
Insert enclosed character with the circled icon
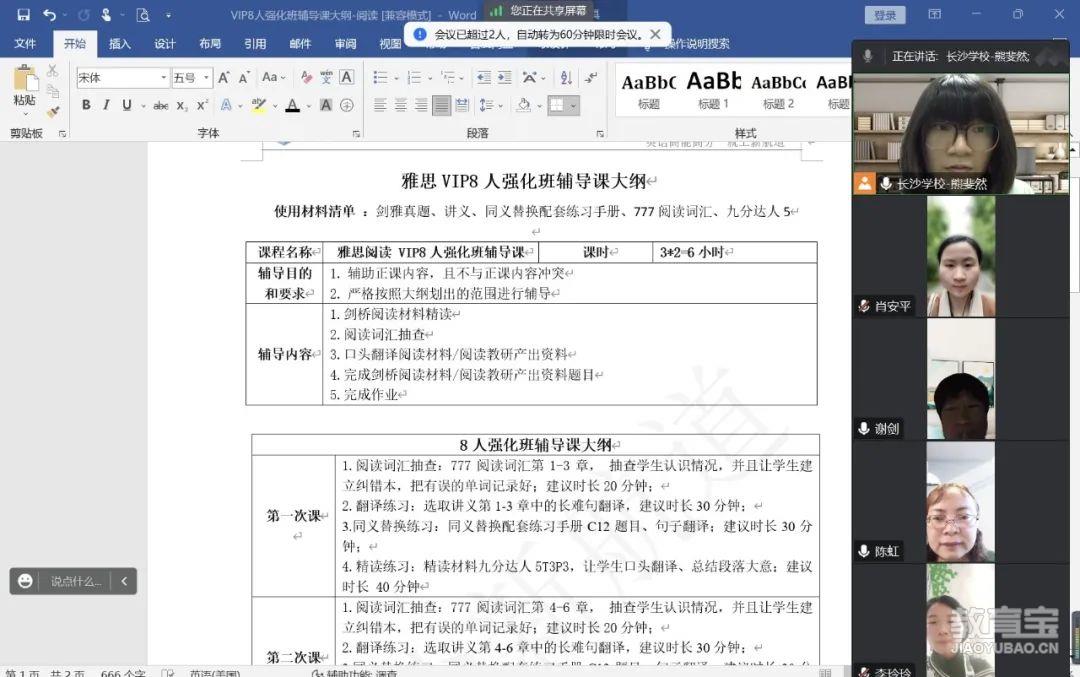pyautogui.click(x=346, y=105)
